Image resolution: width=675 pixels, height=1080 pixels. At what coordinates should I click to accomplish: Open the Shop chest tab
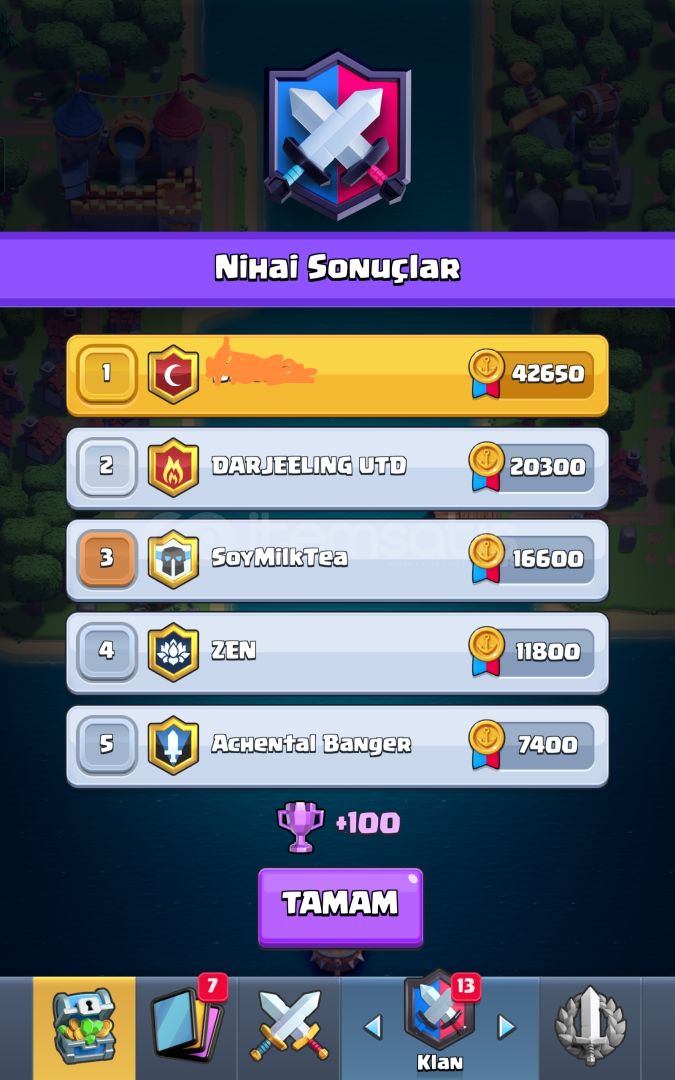tap(84, 1028)
